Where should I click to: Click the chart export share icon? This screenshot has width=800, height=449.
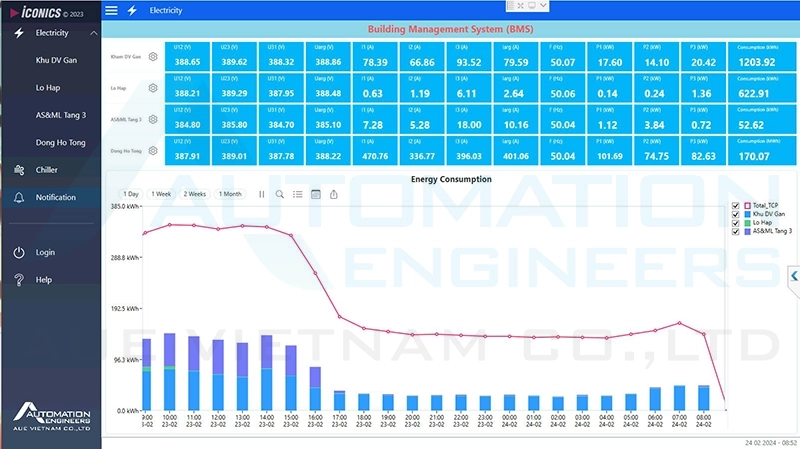(334, 194)
